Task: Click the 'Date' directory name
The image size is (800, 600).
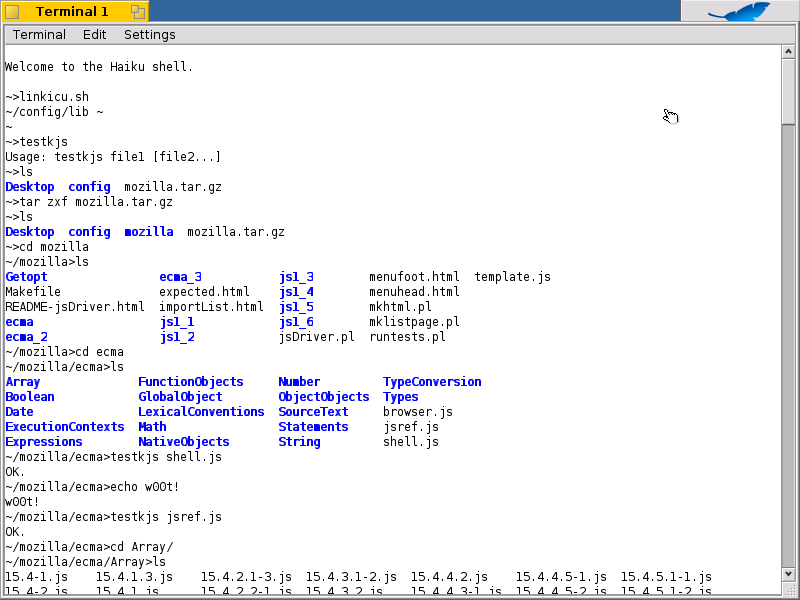Action: click(x=19, y=412)
